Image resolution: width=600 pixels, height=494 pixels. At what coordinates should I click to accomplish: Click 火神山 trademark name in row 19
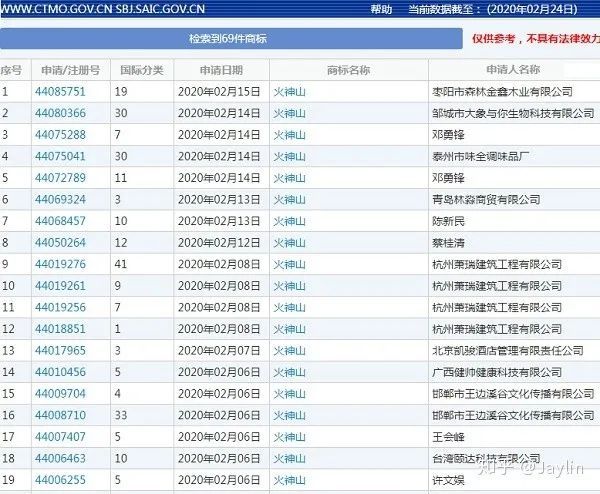(289, 480)
